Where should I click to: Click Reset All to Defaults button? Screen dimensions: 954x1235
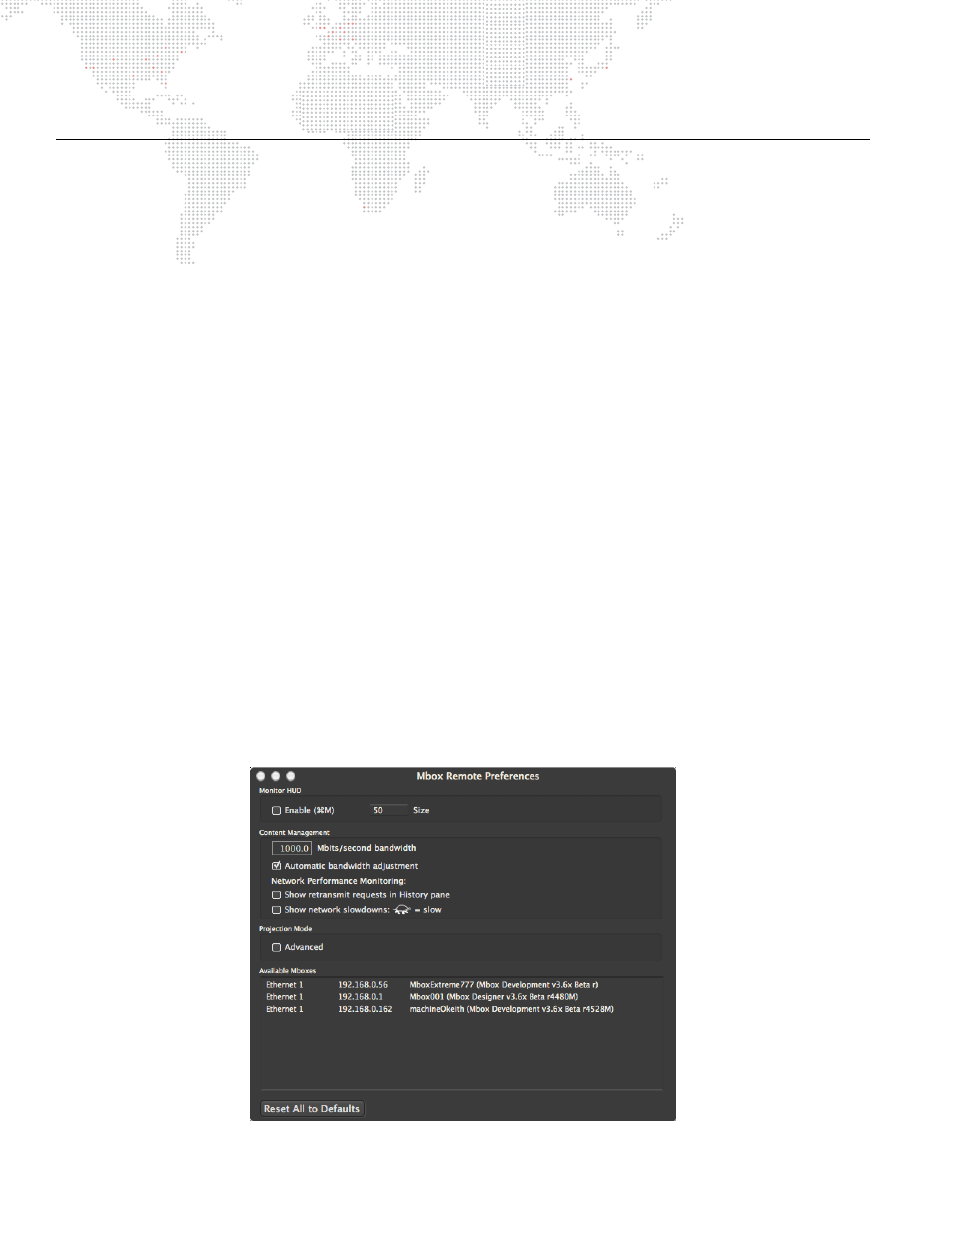click(x=312, y=1108)
